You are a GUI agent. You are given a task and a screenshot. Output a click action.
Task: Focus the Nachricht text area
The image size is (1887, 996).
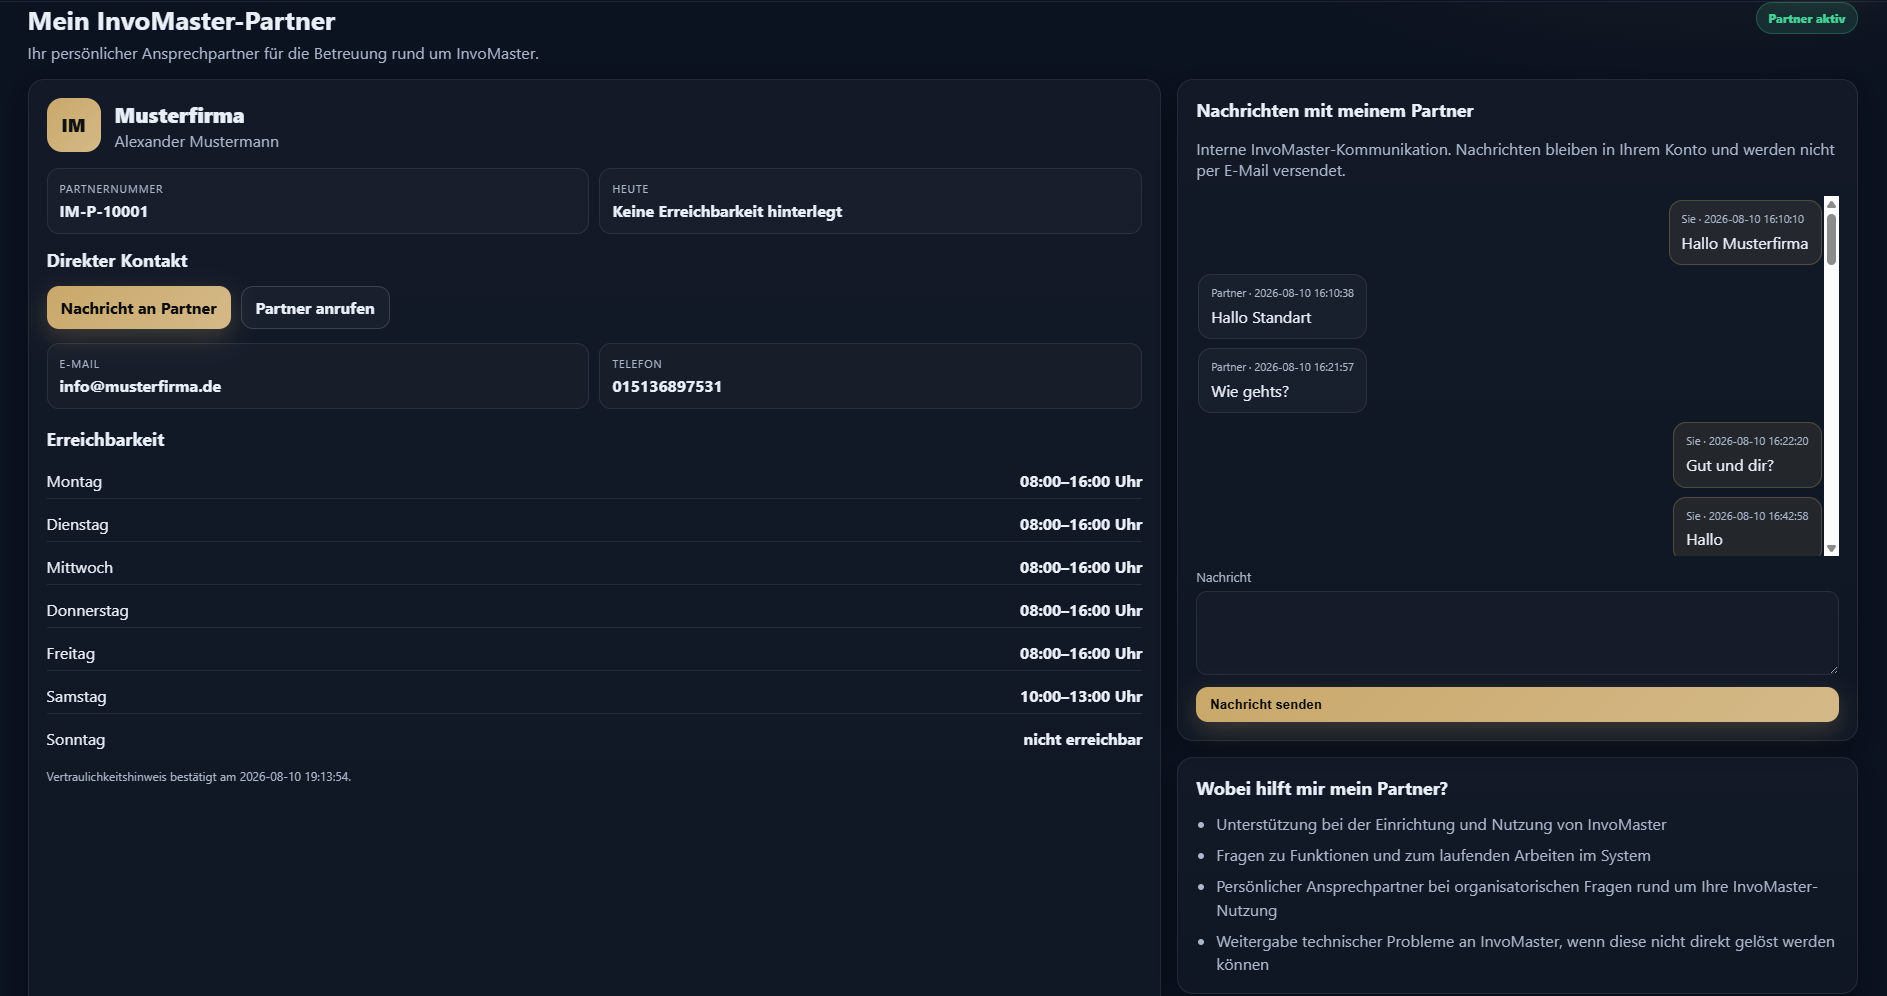click(1517, 633)
